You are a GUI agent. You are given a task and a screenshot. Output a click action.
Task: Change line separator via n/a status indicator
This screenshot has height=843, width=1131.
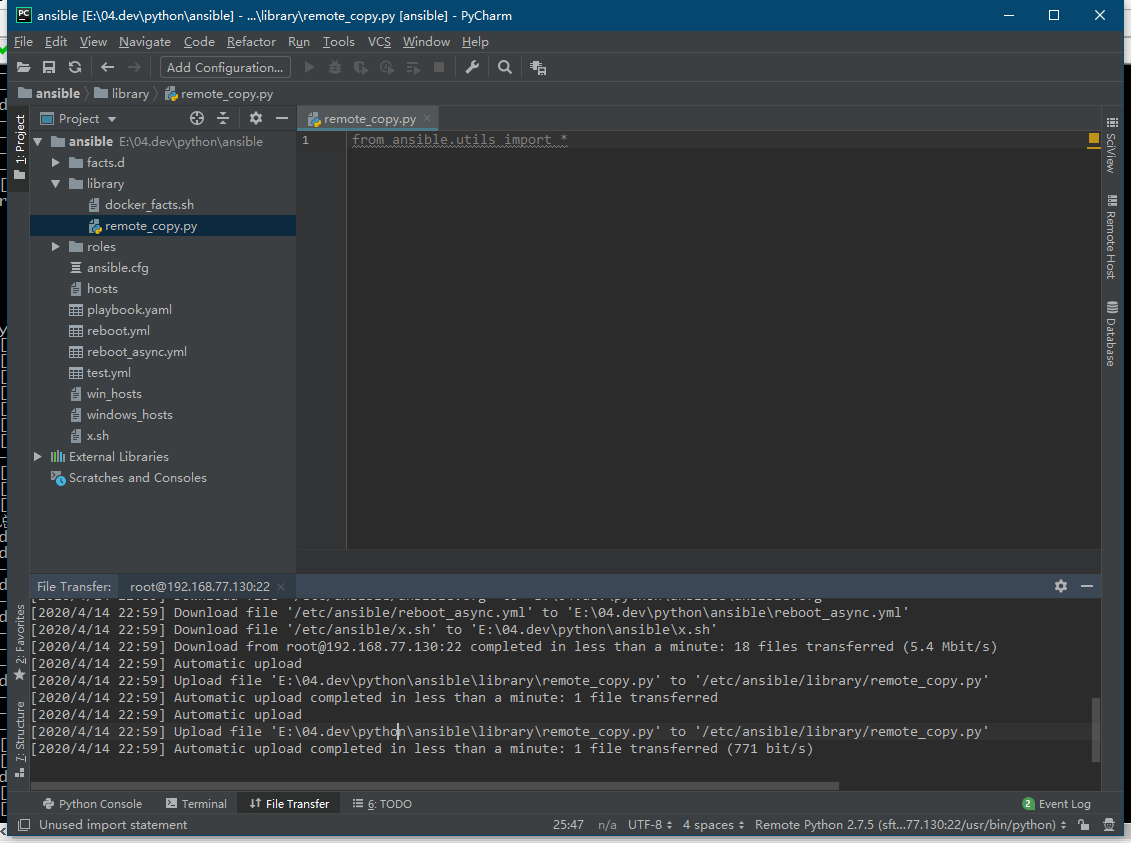(x=607, y=824)
